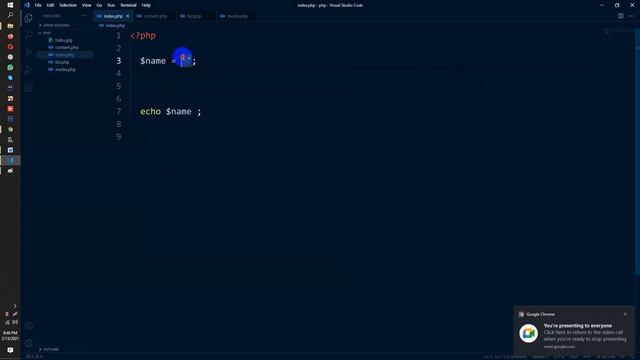Open media.php in the Explorer tree
The image size is (640, 360).
click(x=65, y=69)
